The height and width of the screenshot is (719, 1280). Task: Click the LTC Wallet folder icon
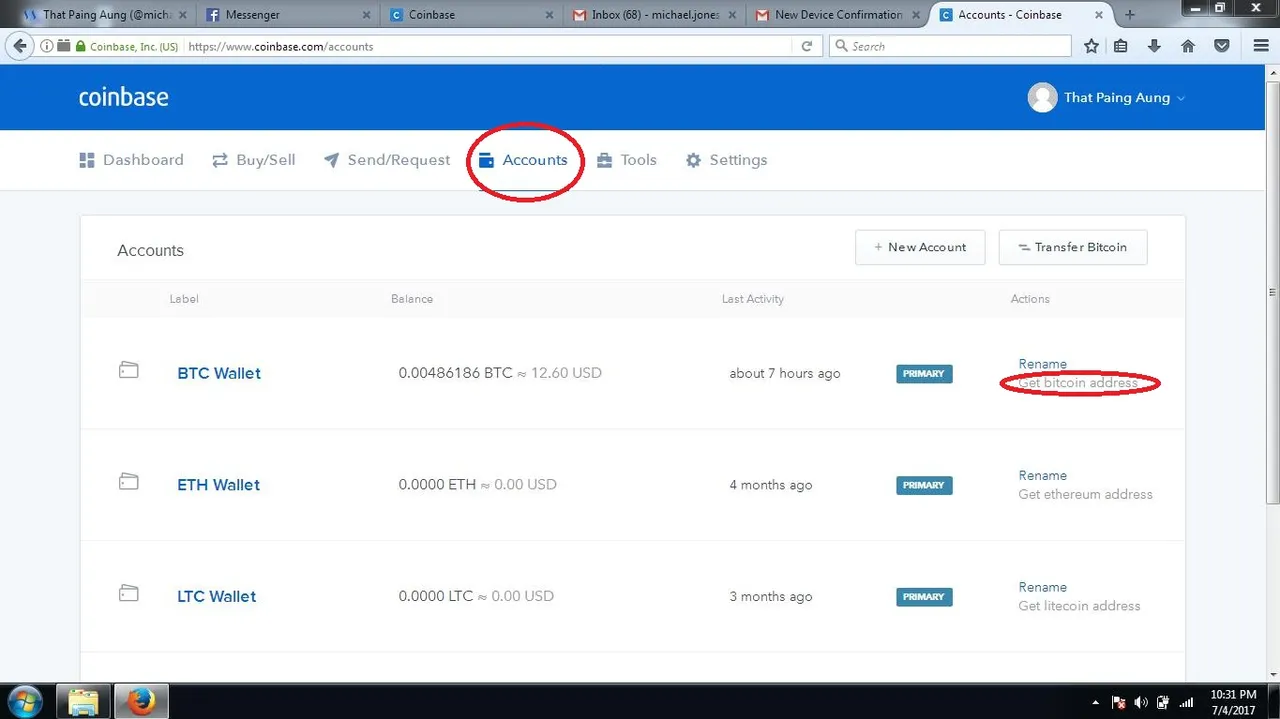pos(128,594)
